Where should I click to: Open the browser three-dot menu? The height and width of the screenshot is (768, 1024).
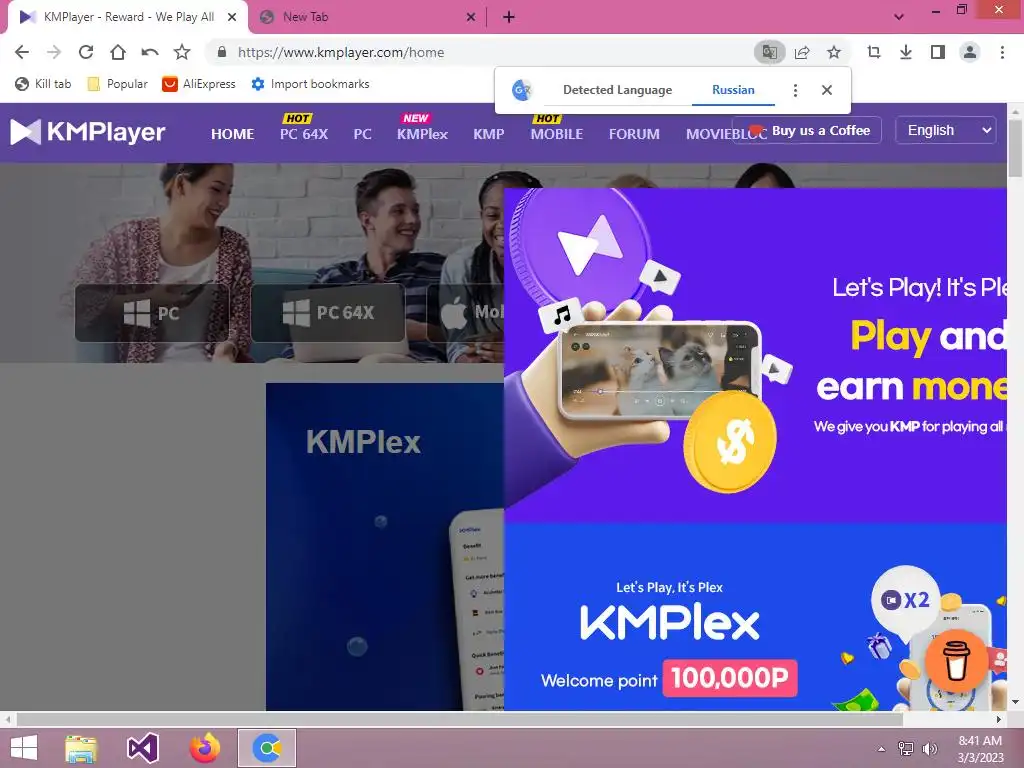[1002, 52]
